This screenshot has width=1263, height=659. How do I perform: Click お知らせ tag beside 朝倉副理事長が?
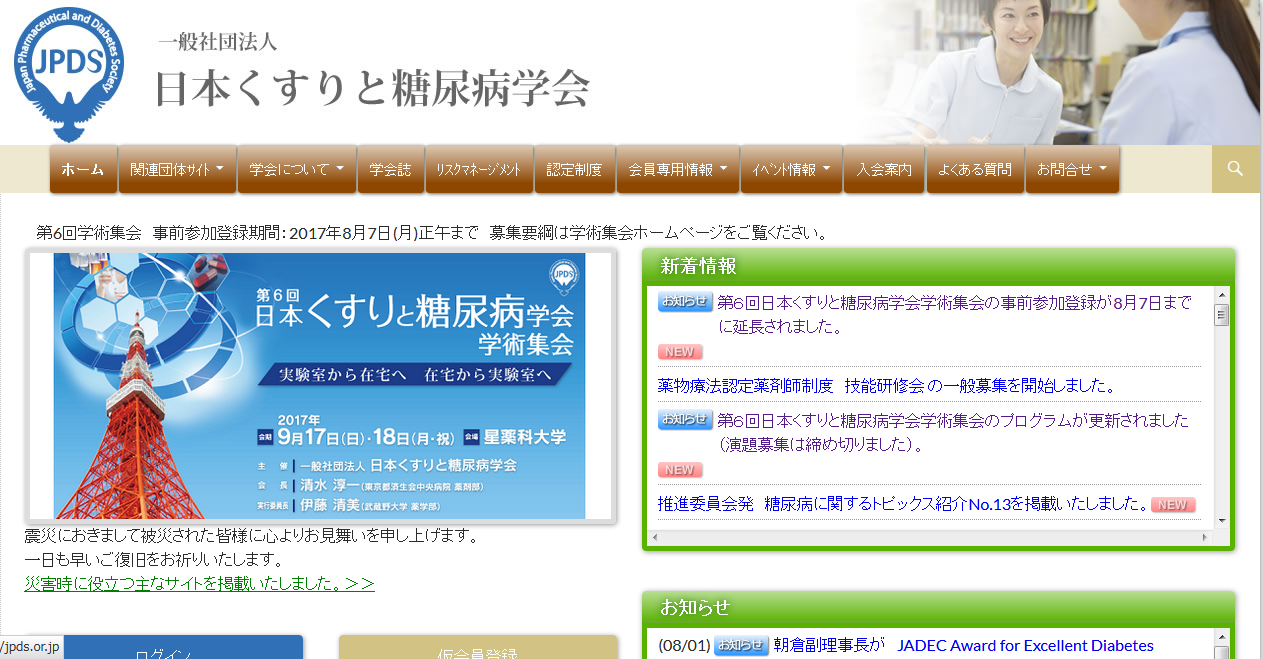741,645
